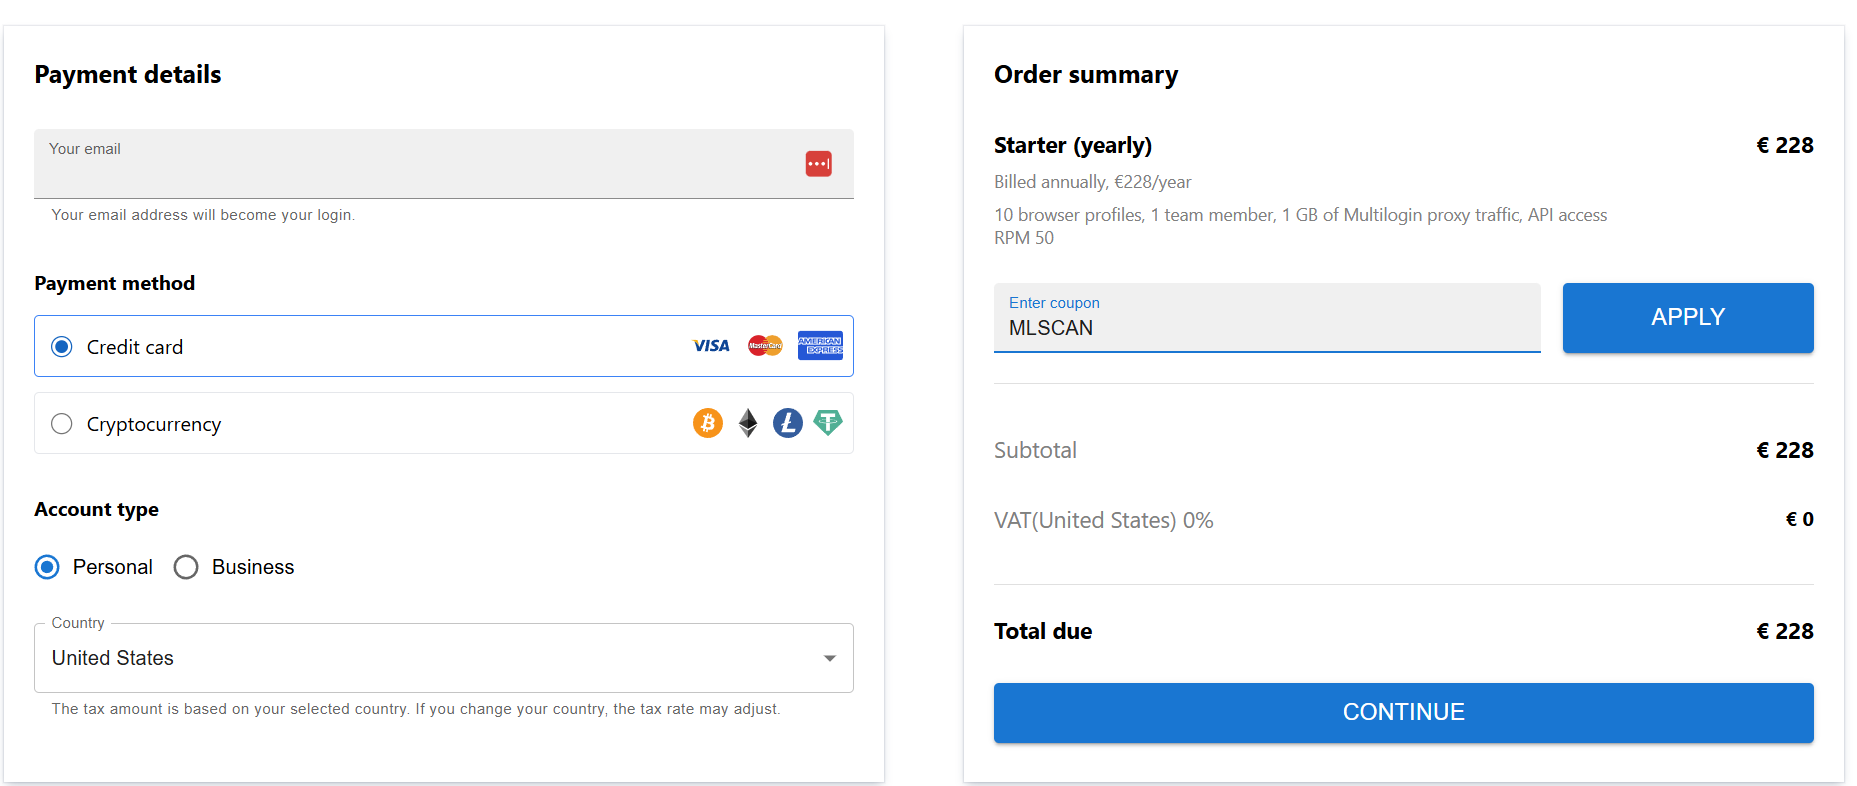Select the Credit card radio button
Image resolution: width=1857 pixels, height=786 pixels.
(62, 347)
